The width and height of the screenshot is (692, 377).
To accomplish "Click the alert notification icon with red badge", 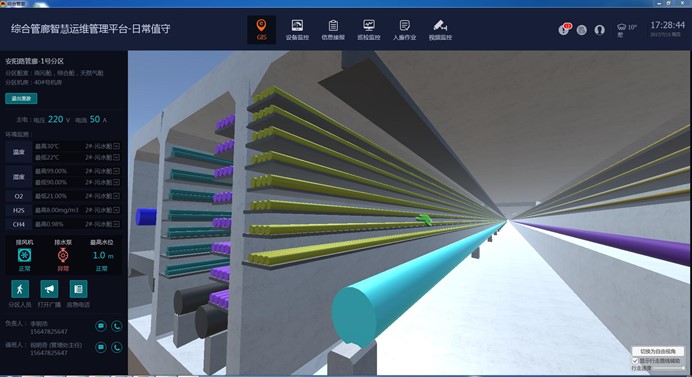I will (x=564, y=29).
